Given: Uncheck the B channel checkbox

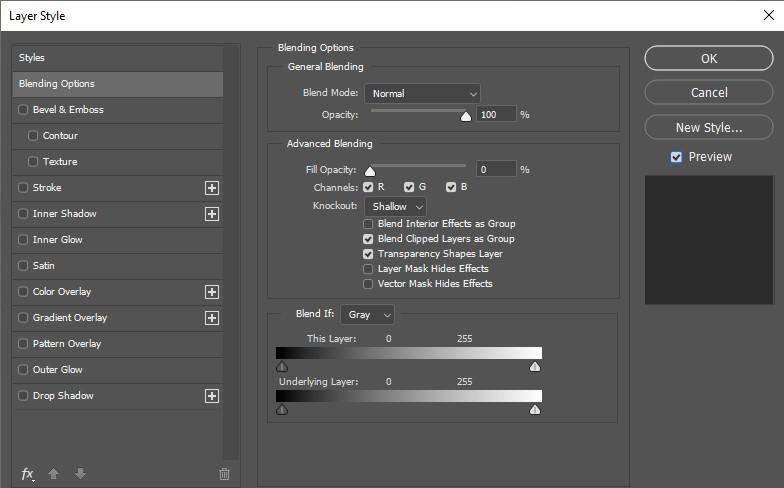Looking at the screenshot, I should (451, 187).
